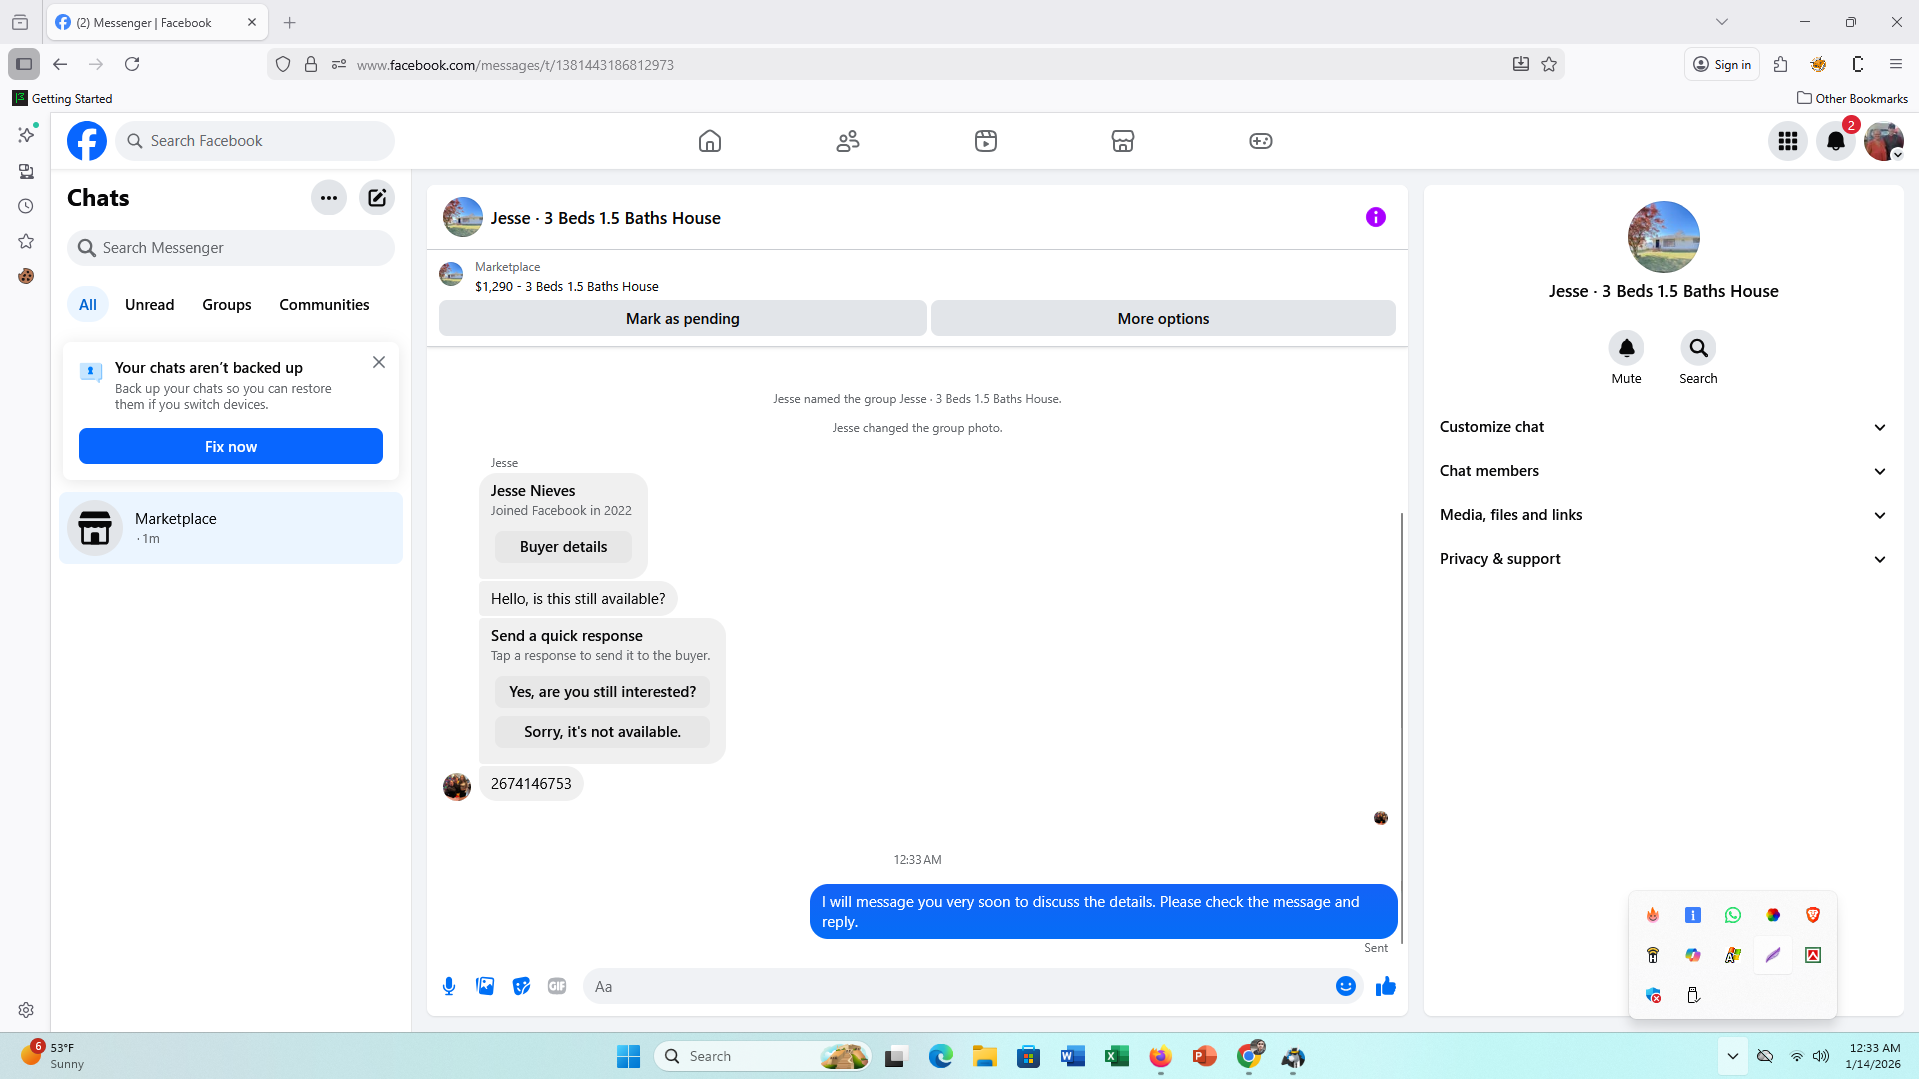Open a new browser tab
This screenshot has height=1079, width=1919.
click(x=289, y=22)
